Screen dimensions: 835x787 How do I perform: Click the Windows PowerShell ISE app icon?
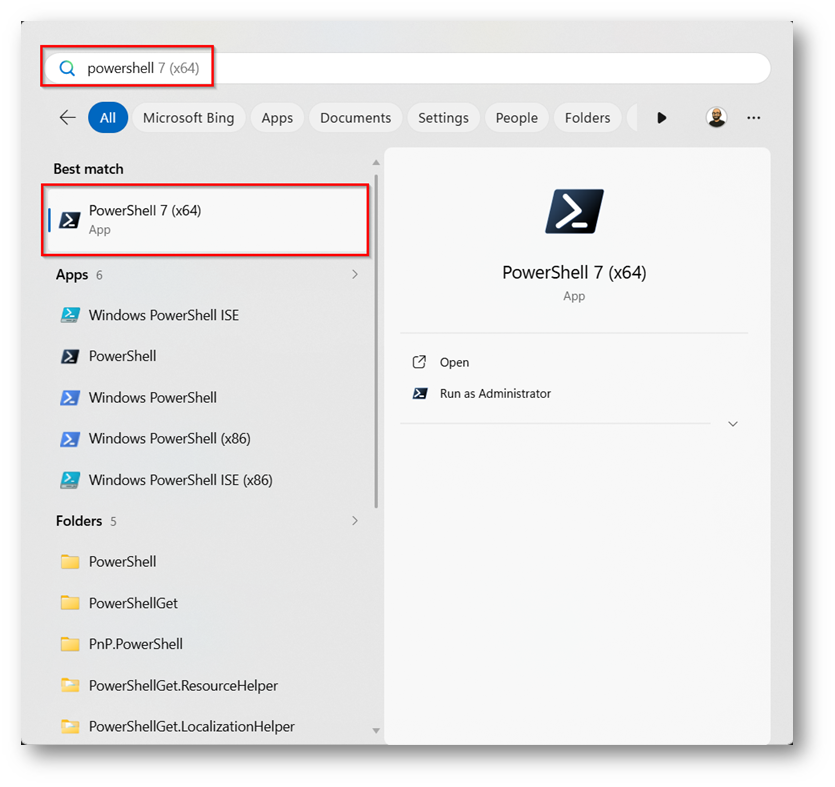70,315
